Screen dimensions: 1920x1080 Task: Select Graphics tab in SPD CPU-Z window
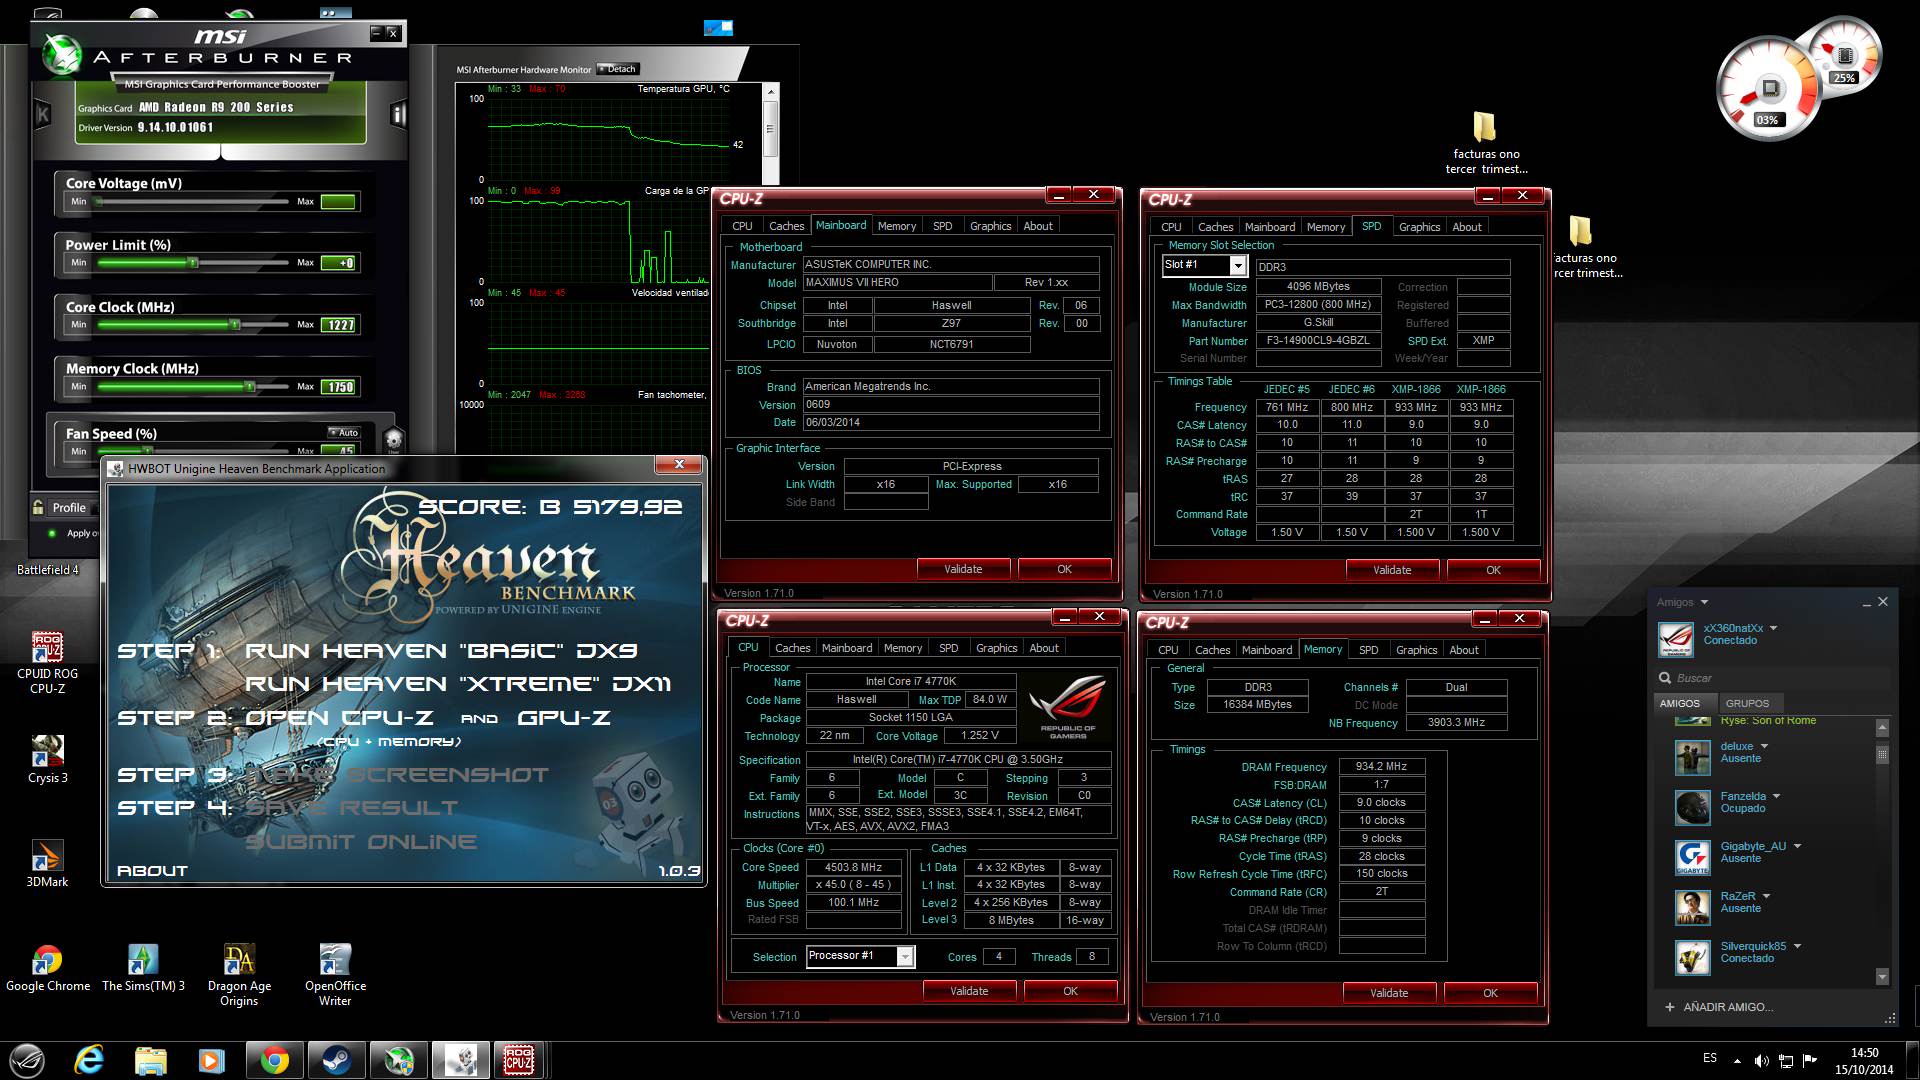pyautogui.click(x=1419, y=227)
